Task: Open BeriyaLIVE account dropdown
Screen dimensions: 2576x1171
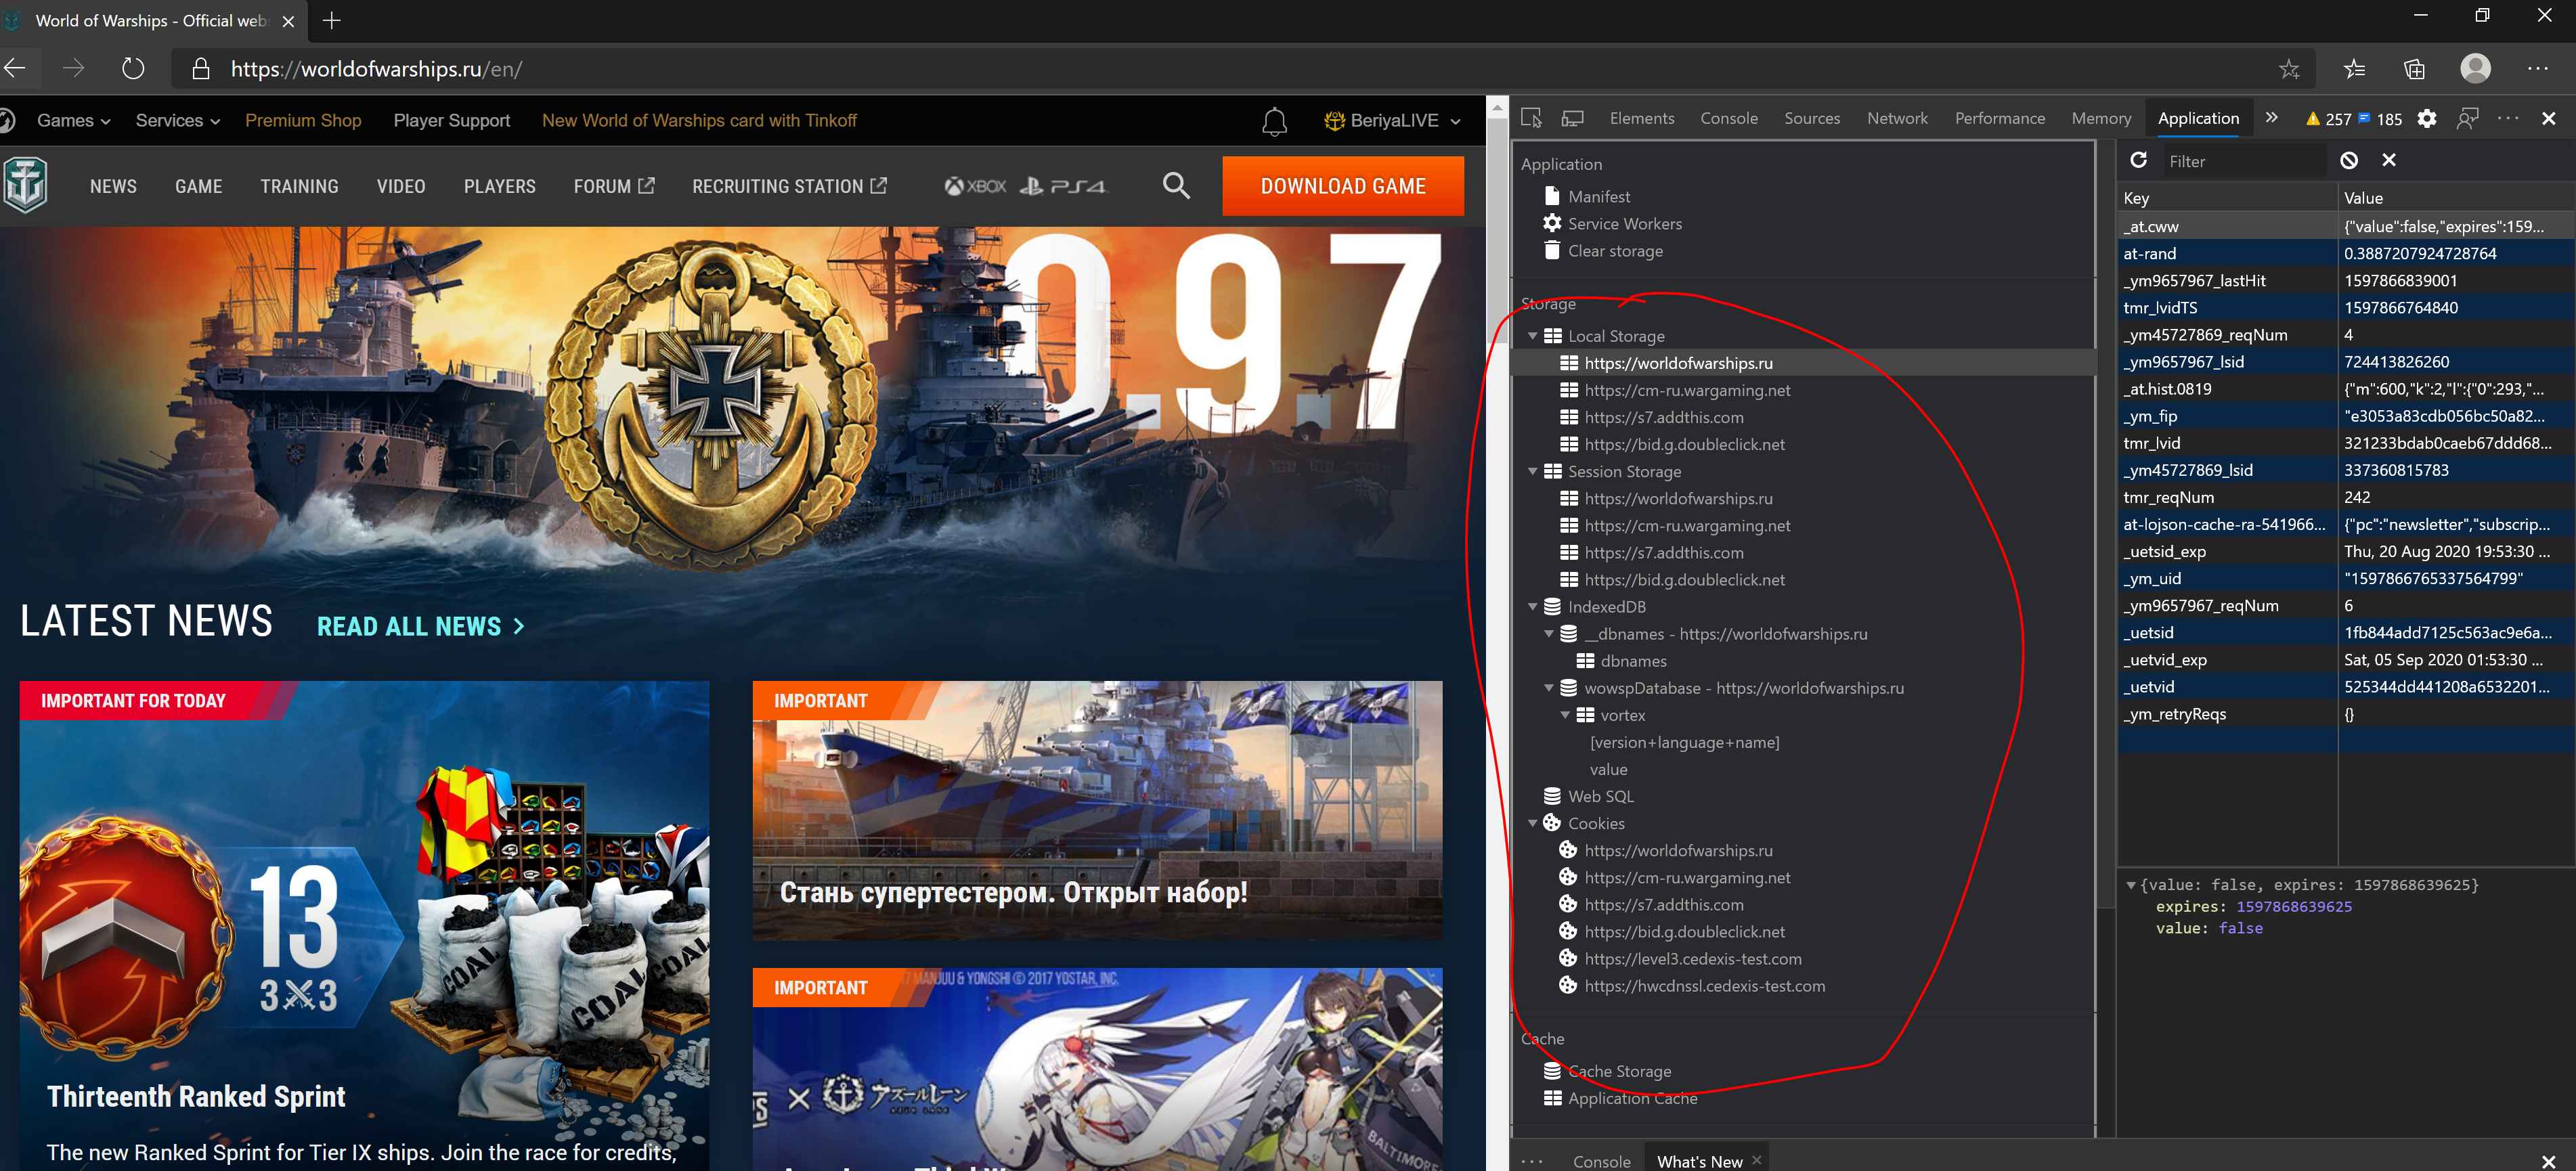Action: tap(1392, 120)
